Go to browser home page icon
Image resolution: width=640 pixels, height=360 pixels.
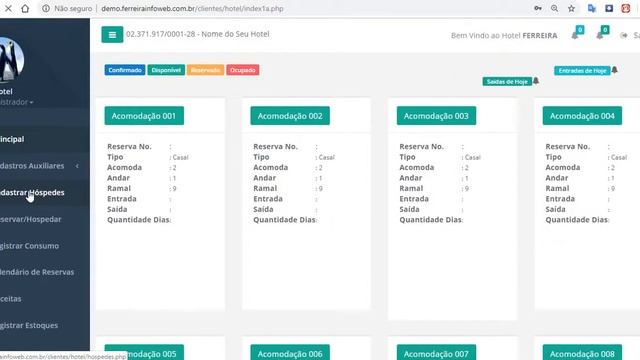click(25, 8)
